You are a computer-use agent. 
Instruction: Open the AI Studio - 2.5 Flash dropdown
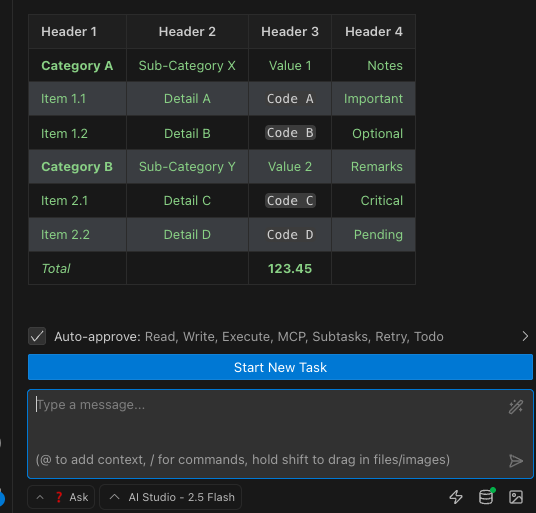170,497
